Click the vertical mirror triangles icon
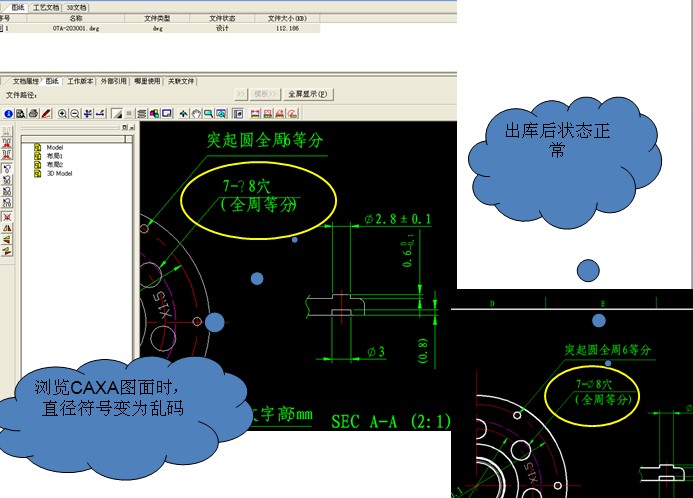693x498 pixels. pyautogui.click(x=7, y=240)
